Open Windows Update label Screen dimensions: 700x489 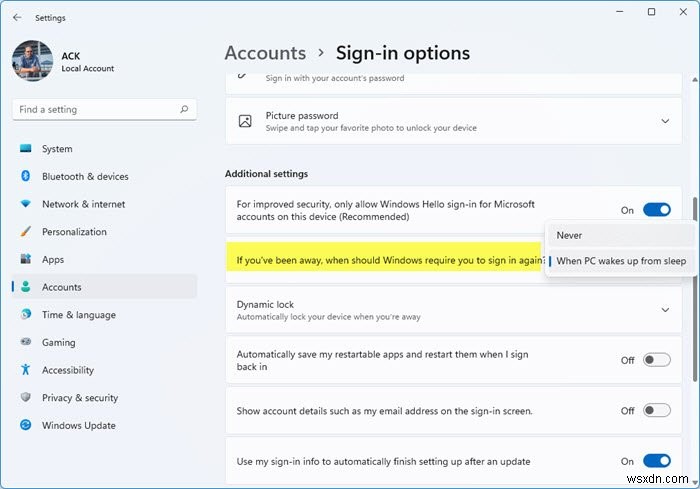point(79,426)
